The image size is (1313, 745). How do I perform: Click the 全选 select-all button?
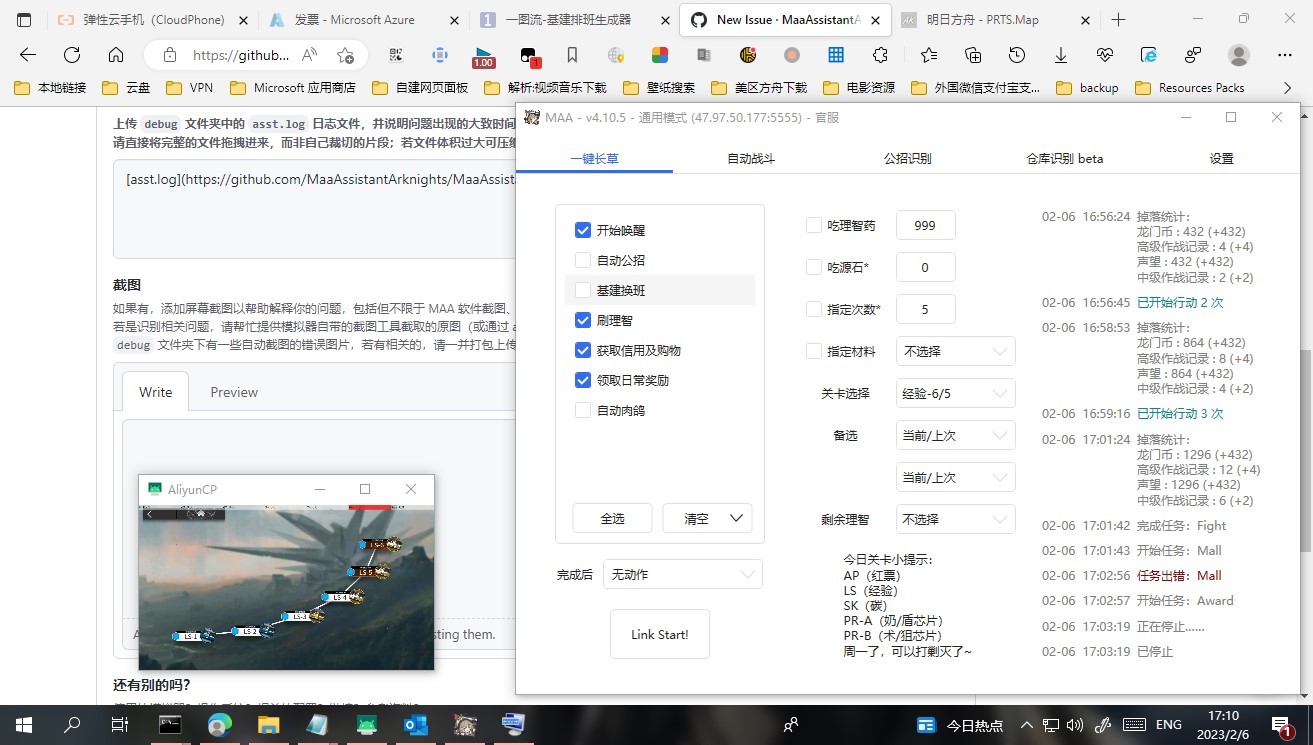[611, 518]
